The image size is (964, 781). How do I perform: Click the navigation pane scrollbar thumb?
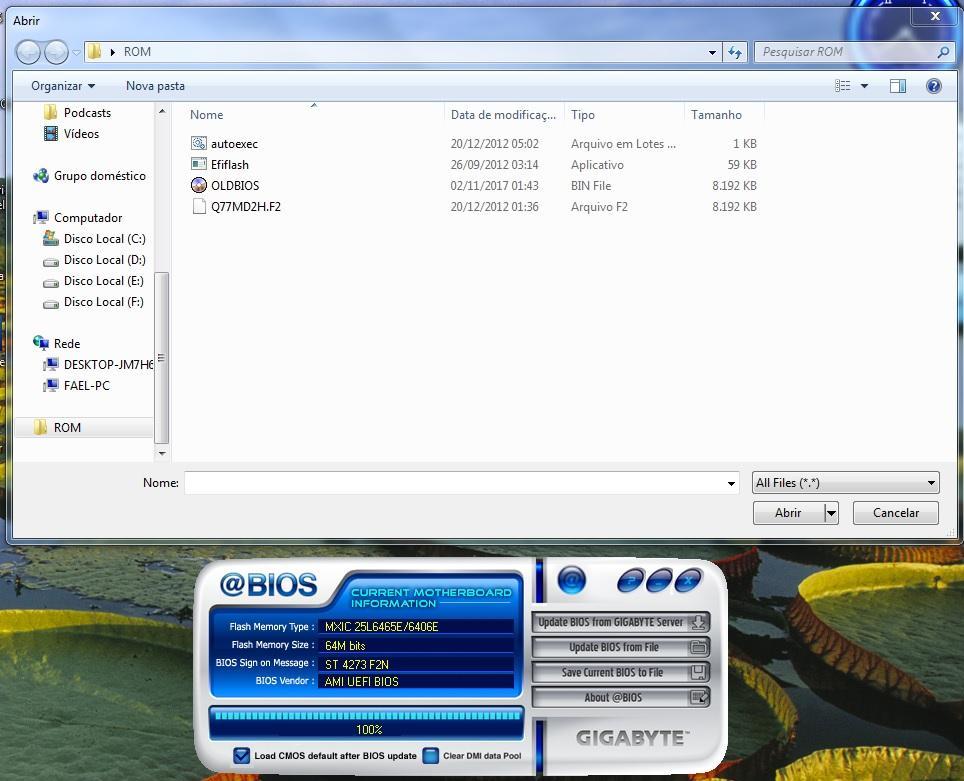162,357
